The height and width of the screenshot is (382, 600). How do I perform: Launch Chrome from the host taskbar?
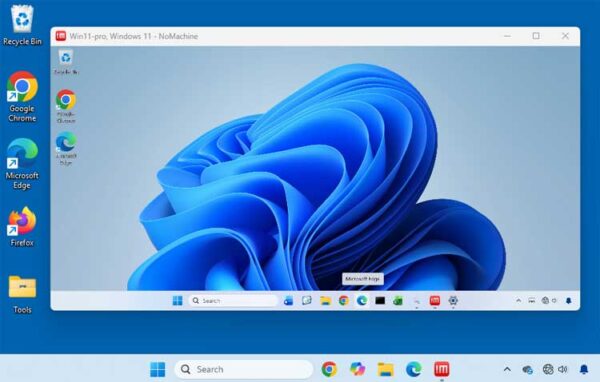pyautogui.click(x=329, y=369)
